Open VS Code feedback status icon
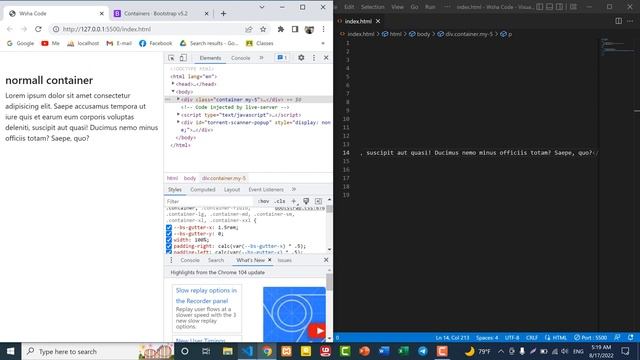 (x=617, y=338)
